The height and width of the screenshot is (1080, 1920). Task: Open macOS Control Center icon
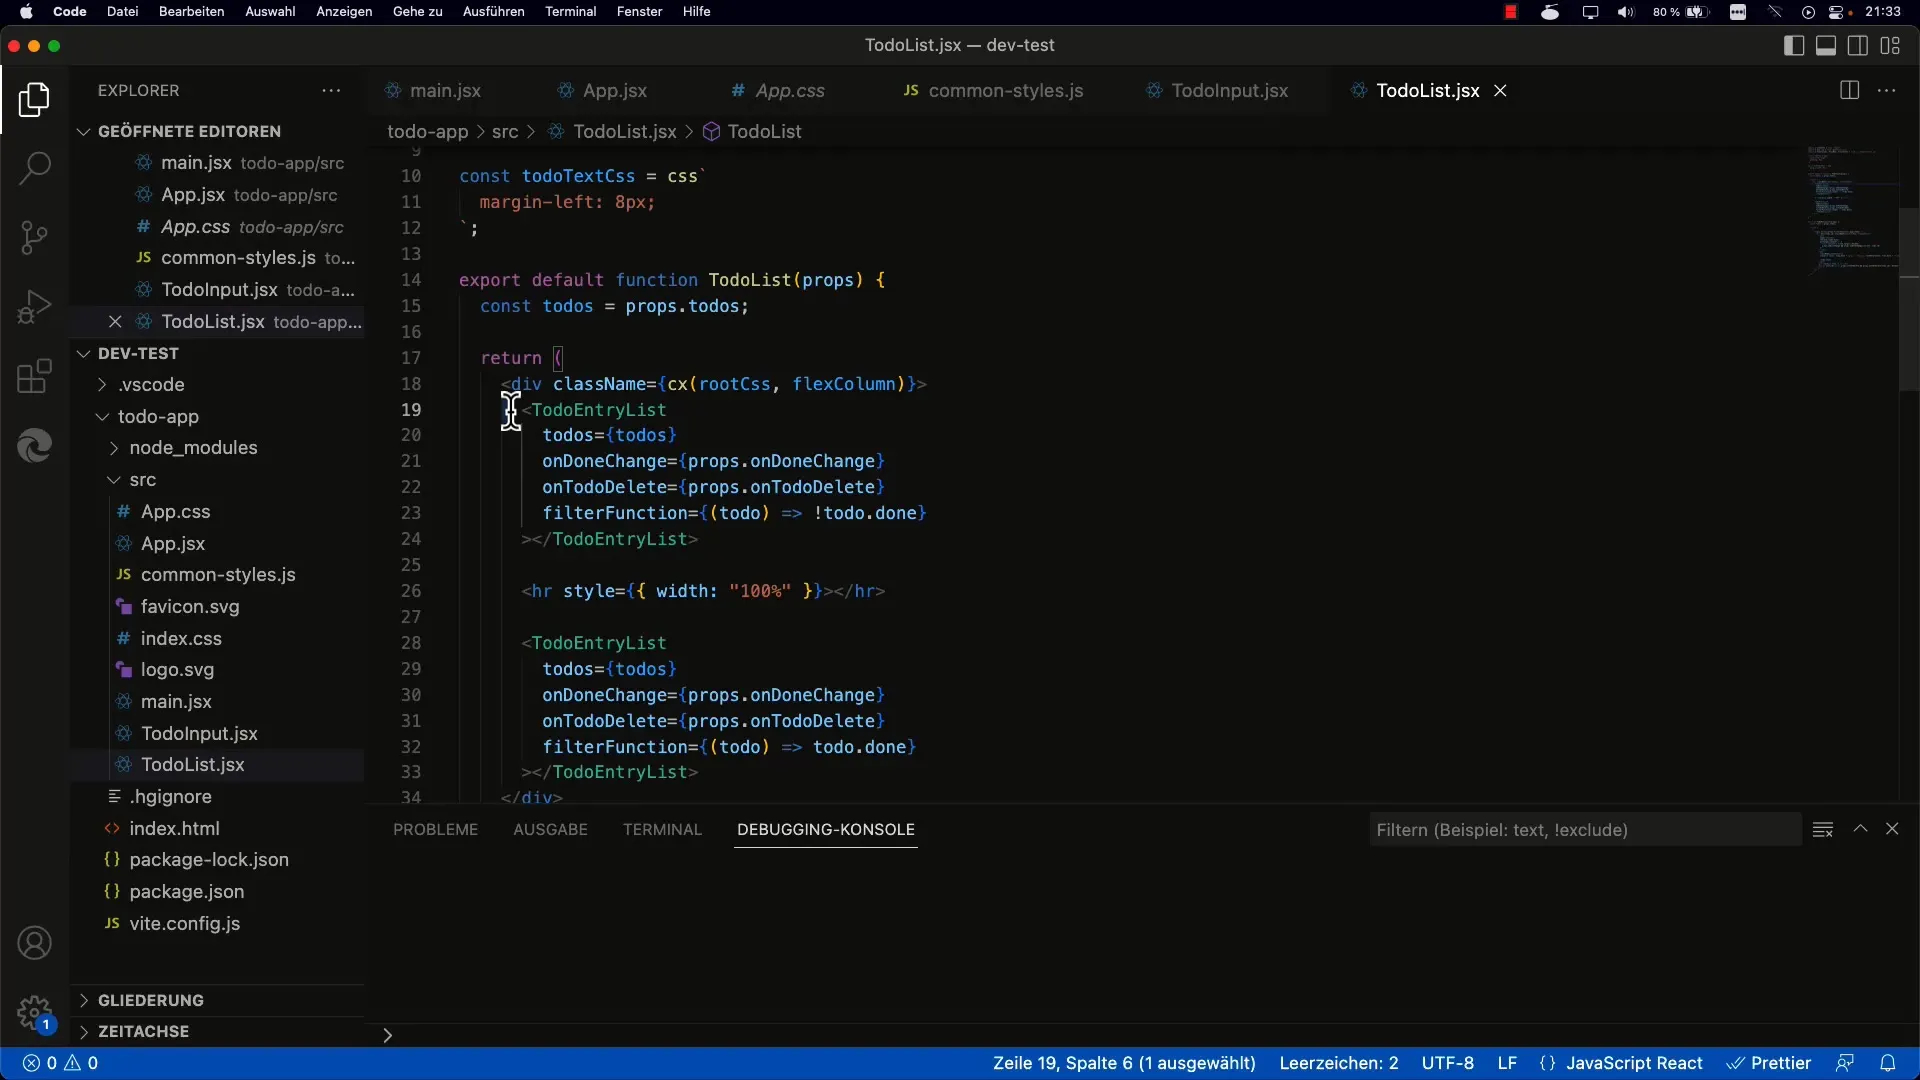click(1837, 11)
